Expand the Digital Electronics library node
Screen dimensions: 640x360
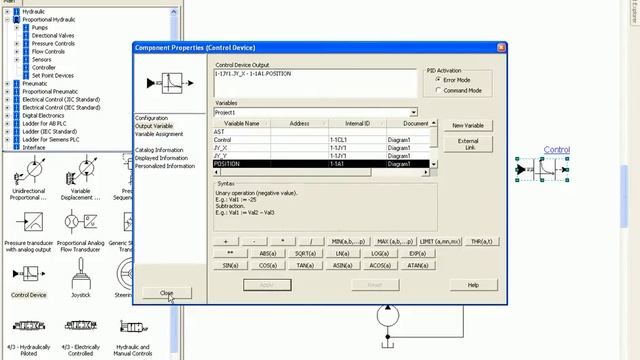7,116
